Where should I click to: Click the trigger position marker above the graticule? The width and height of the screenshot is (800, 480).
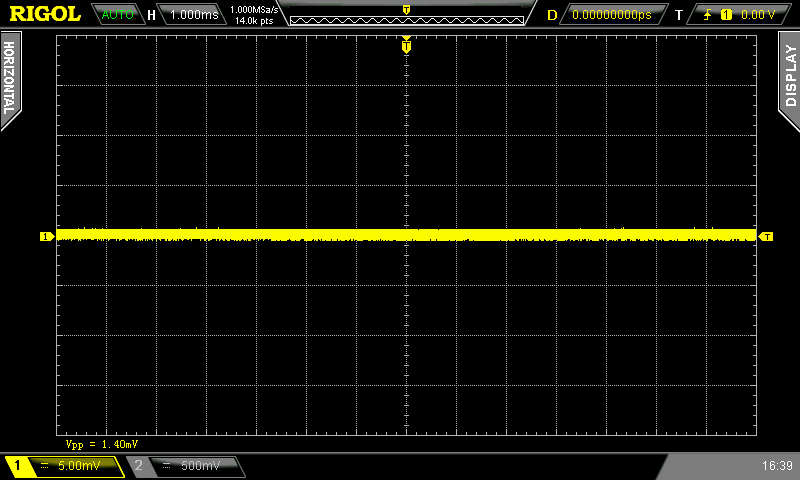tap(406, 46)
